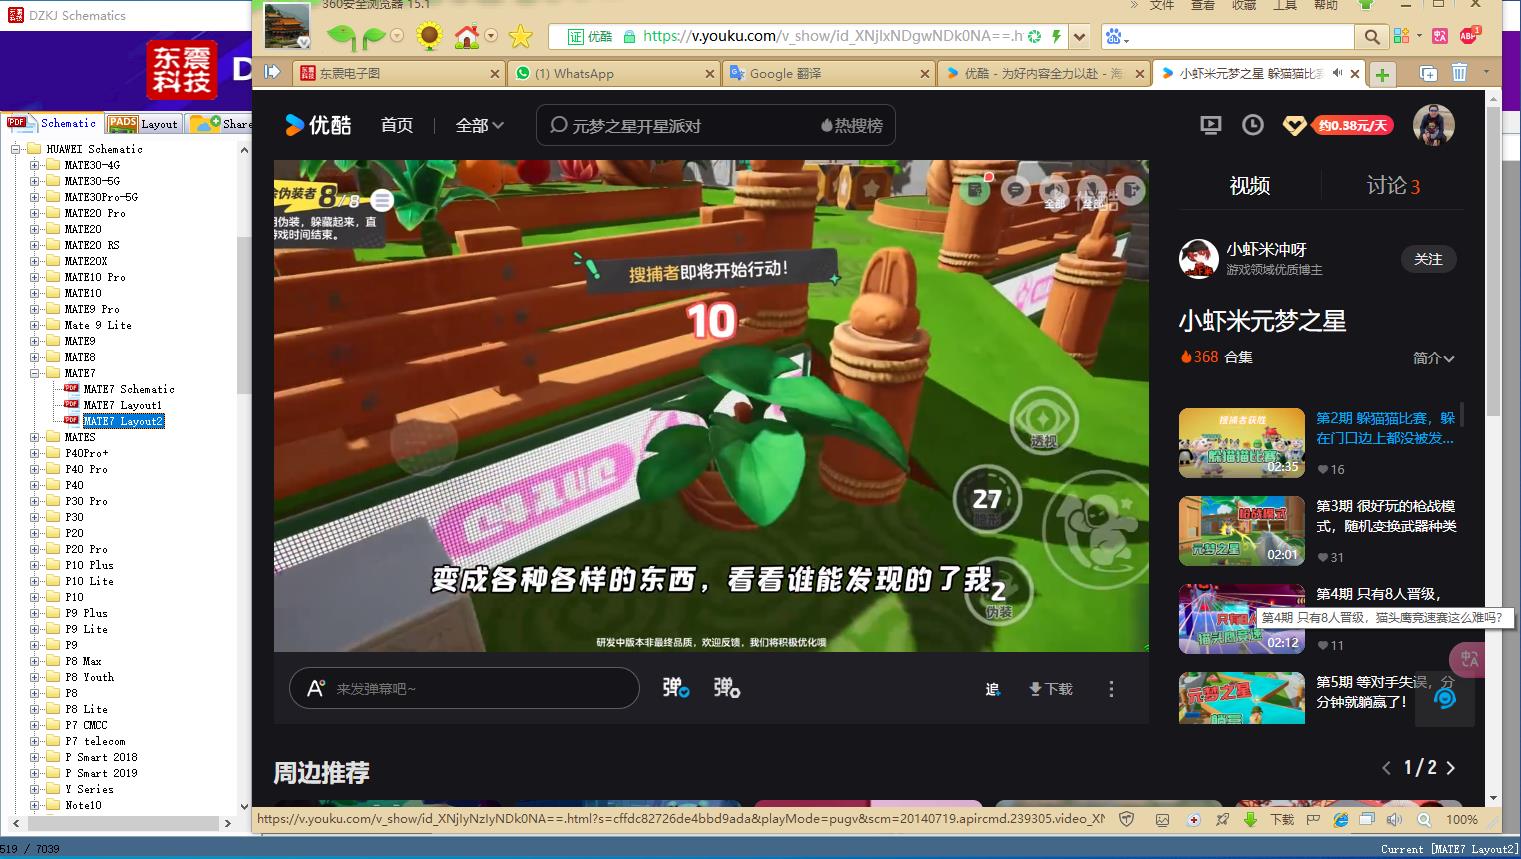This screenshot has width=1521, height=859.
Task: Click the browser favorites star icon
Action: coord(520,37)
